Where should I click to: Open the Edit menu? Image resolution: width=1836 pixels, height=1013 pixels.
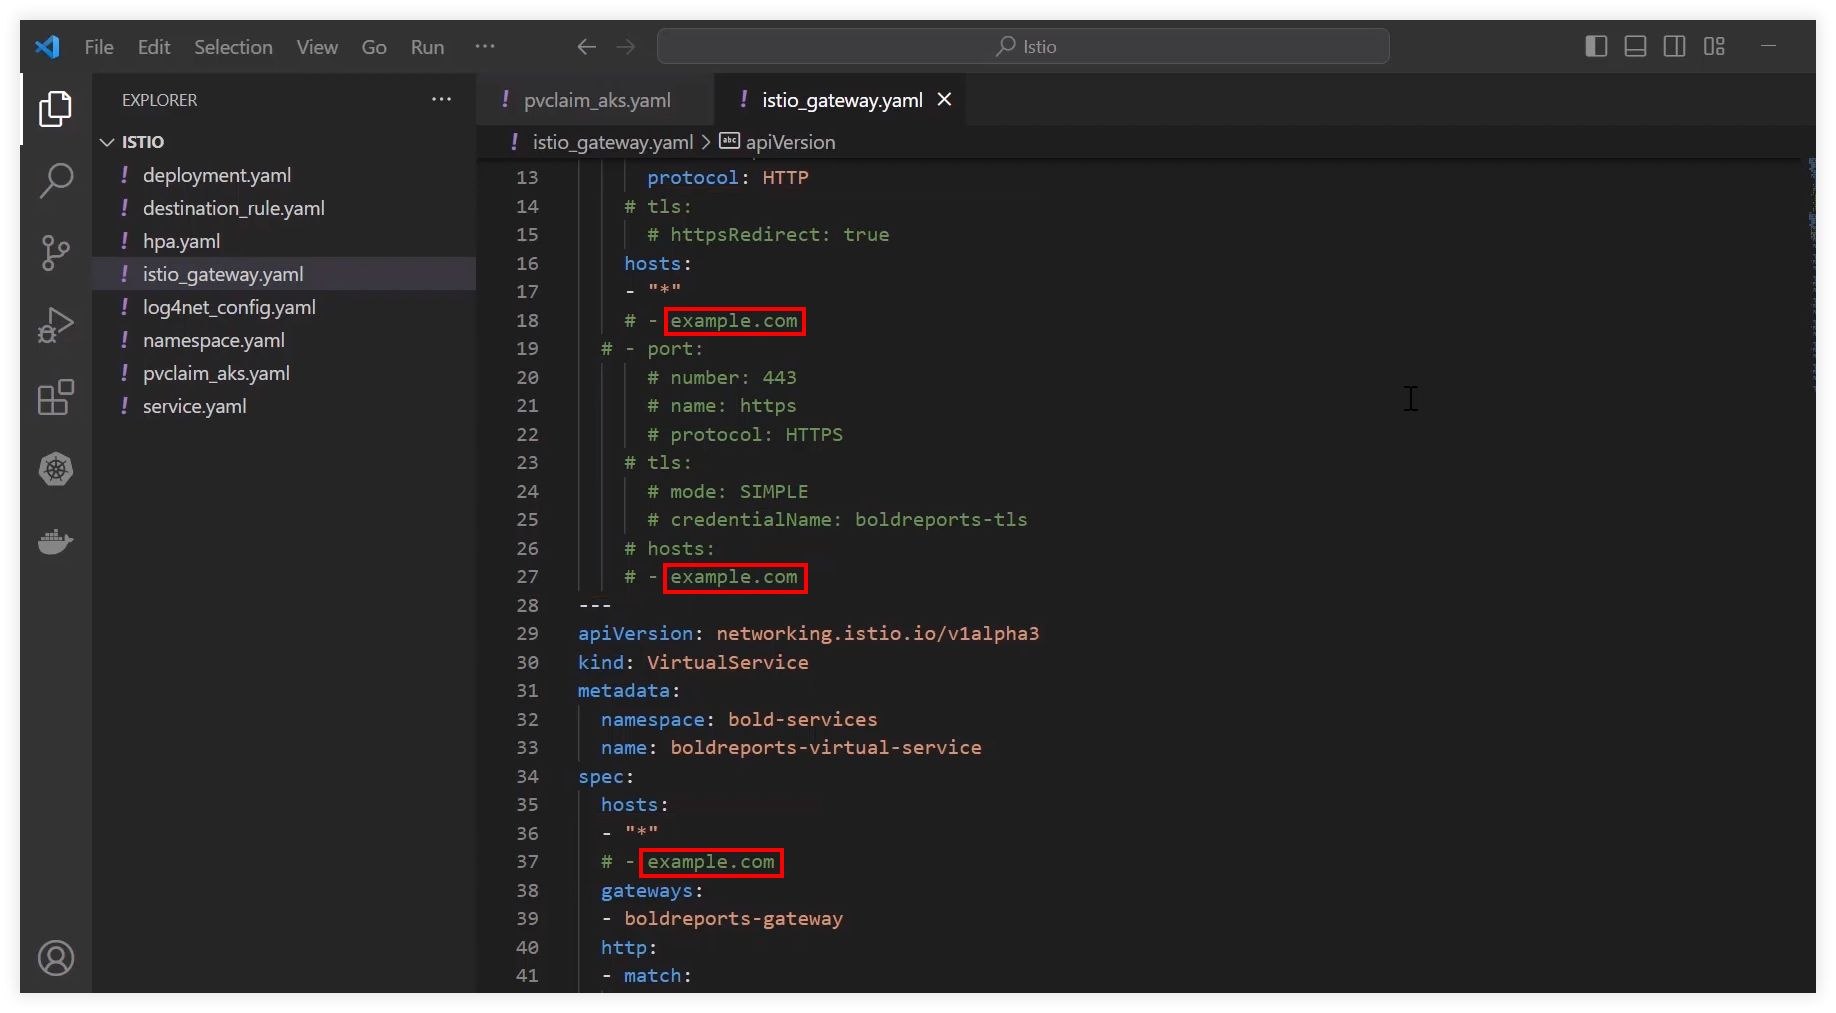point(154,47)
